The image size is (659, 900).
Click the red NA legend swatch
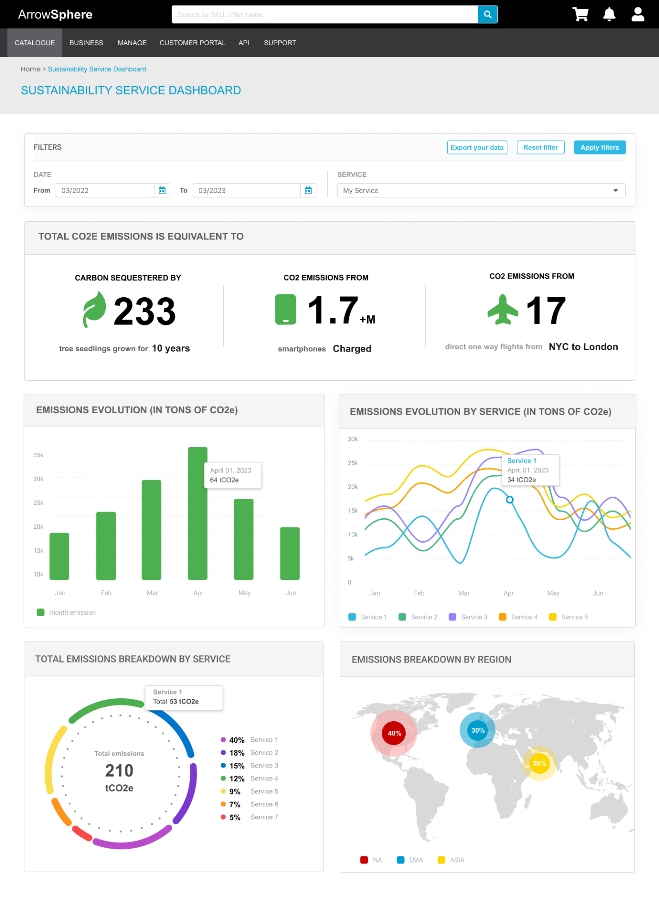(x=363, y=859)
